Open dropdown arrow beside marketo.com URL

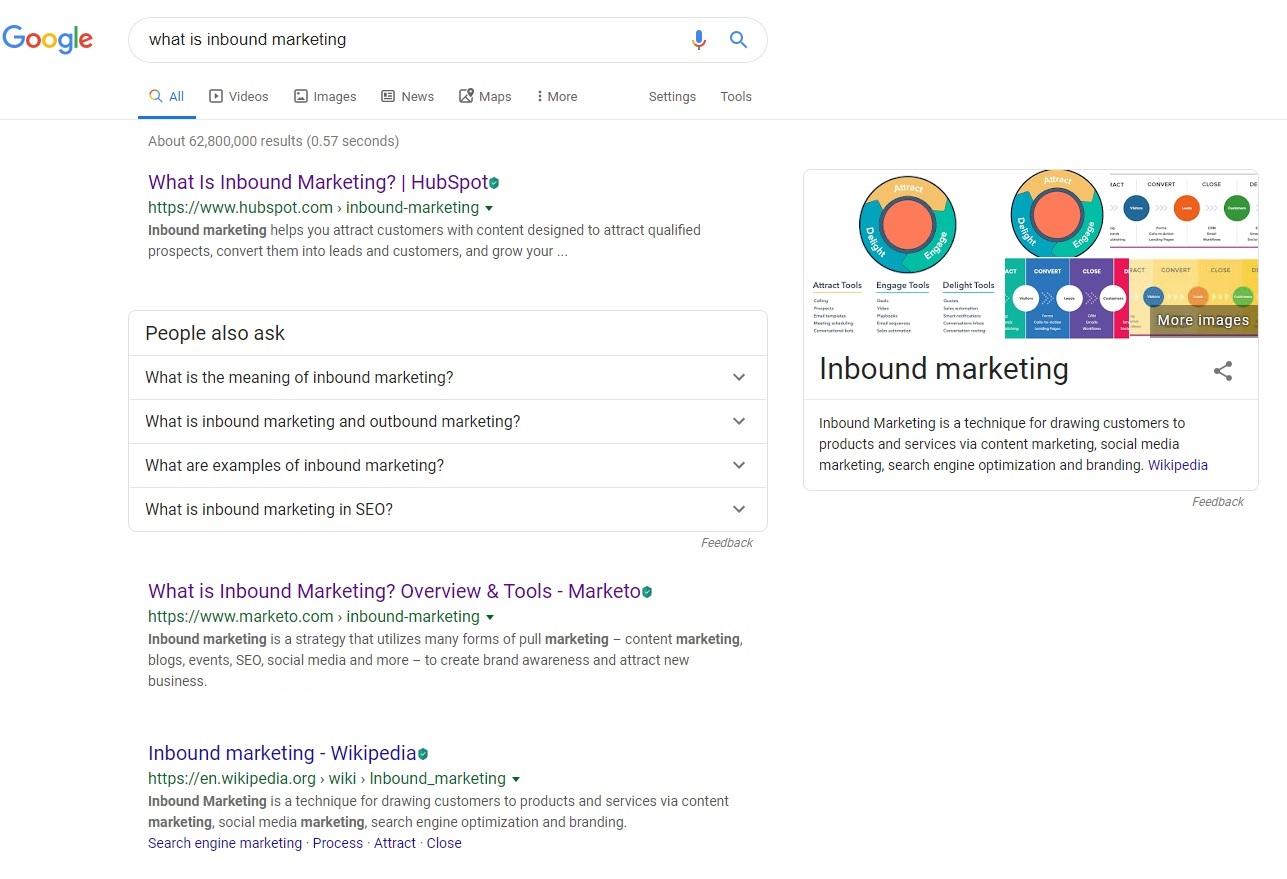pyautogui.click(x=490, y=617)
